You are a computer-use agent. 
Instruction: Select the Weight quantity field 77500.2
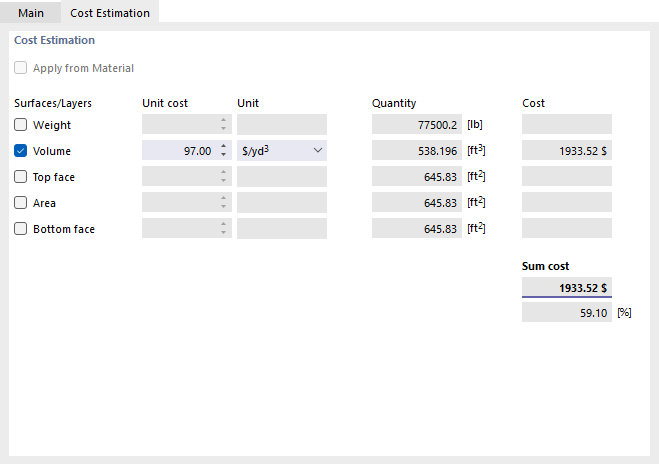[x=417, y=125]
